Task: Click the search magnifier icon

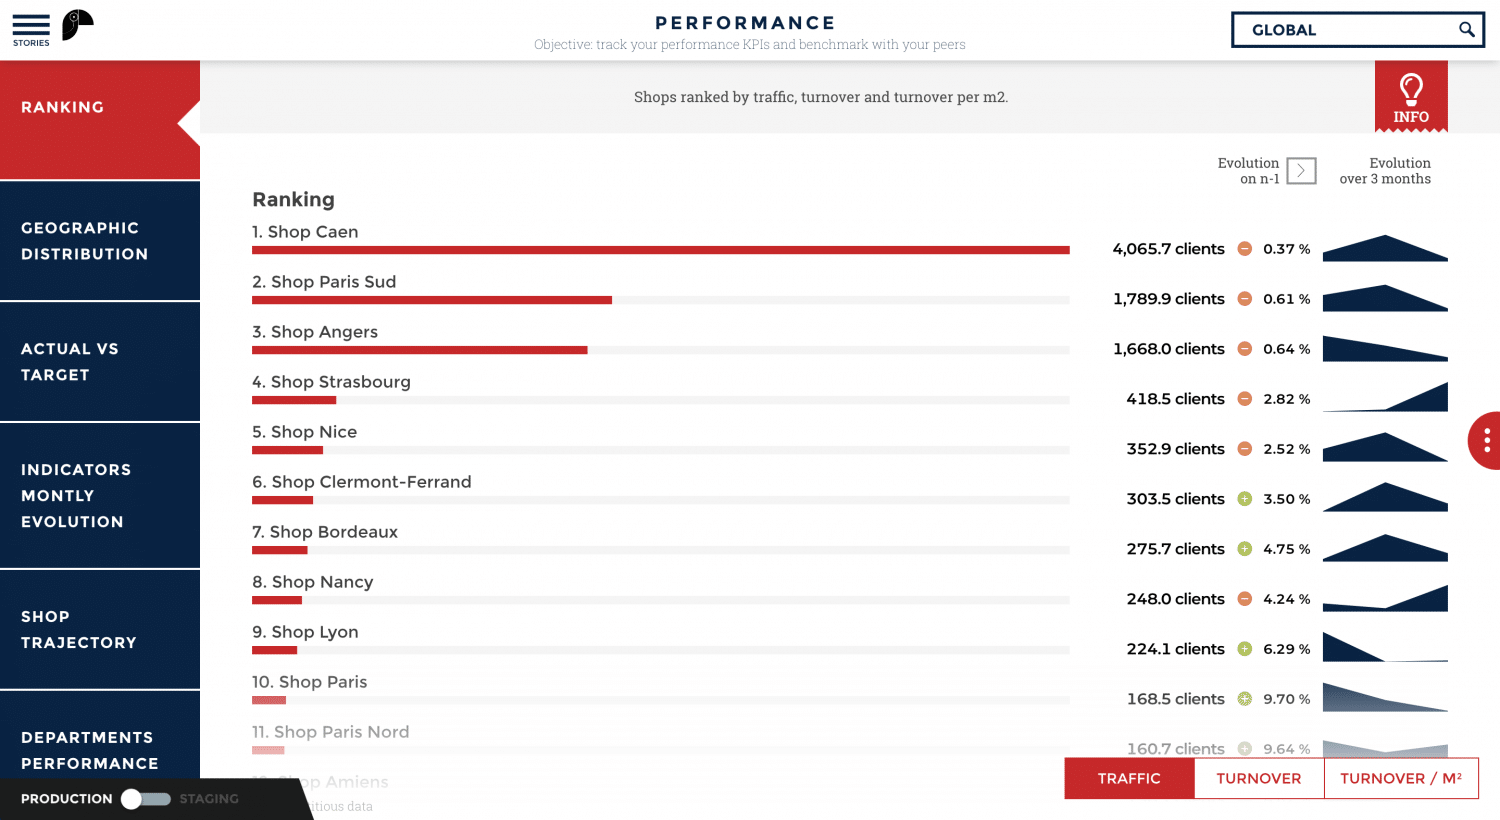Action: tap(1466, 30)
